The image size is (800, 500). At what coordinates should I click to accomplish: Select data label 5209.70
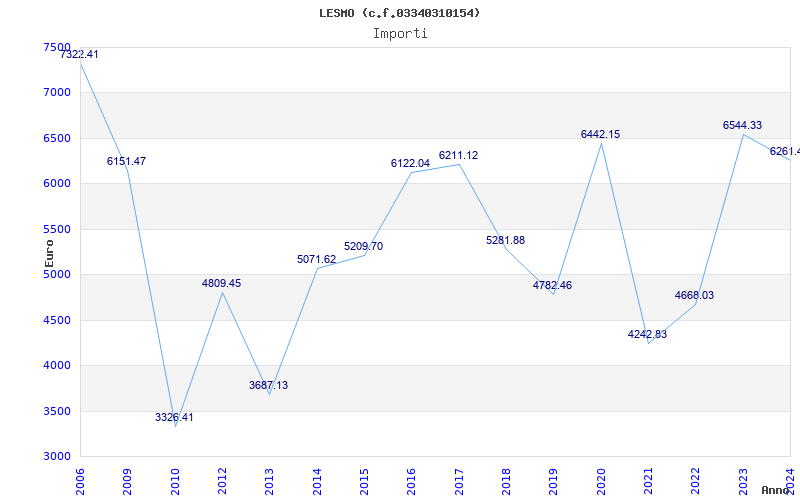coord(363,246)
